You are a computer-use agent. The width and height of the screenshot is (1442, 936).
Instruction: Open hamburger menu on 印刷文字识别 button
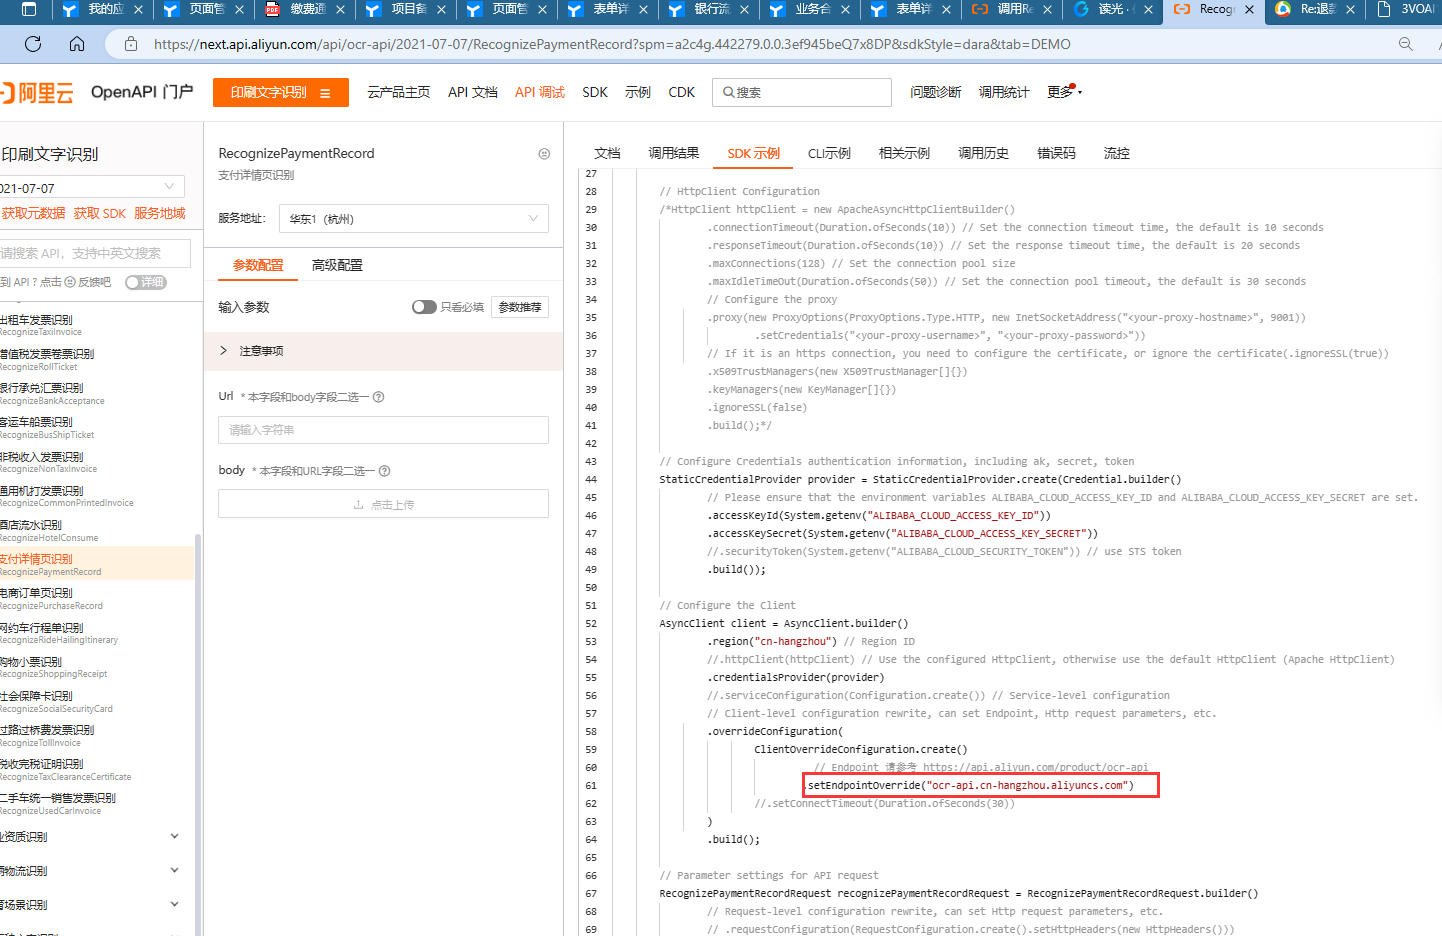(x=325, y=93)
